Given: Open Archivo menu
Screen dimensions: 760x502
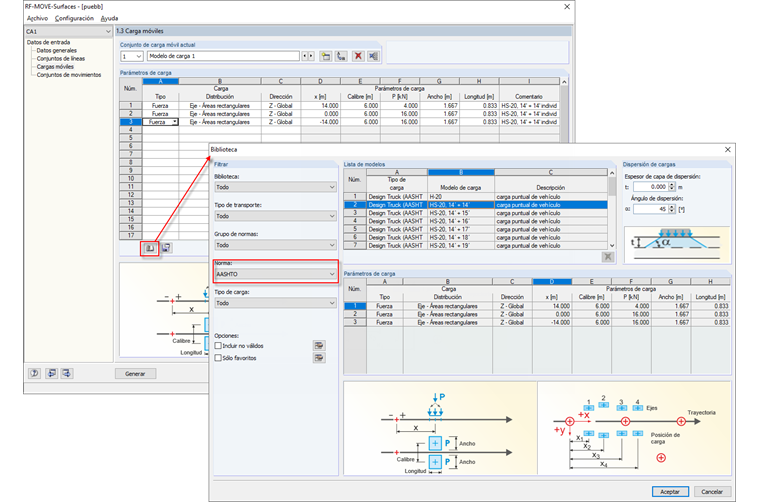Looking at the screenshot, I should (37, 18).
